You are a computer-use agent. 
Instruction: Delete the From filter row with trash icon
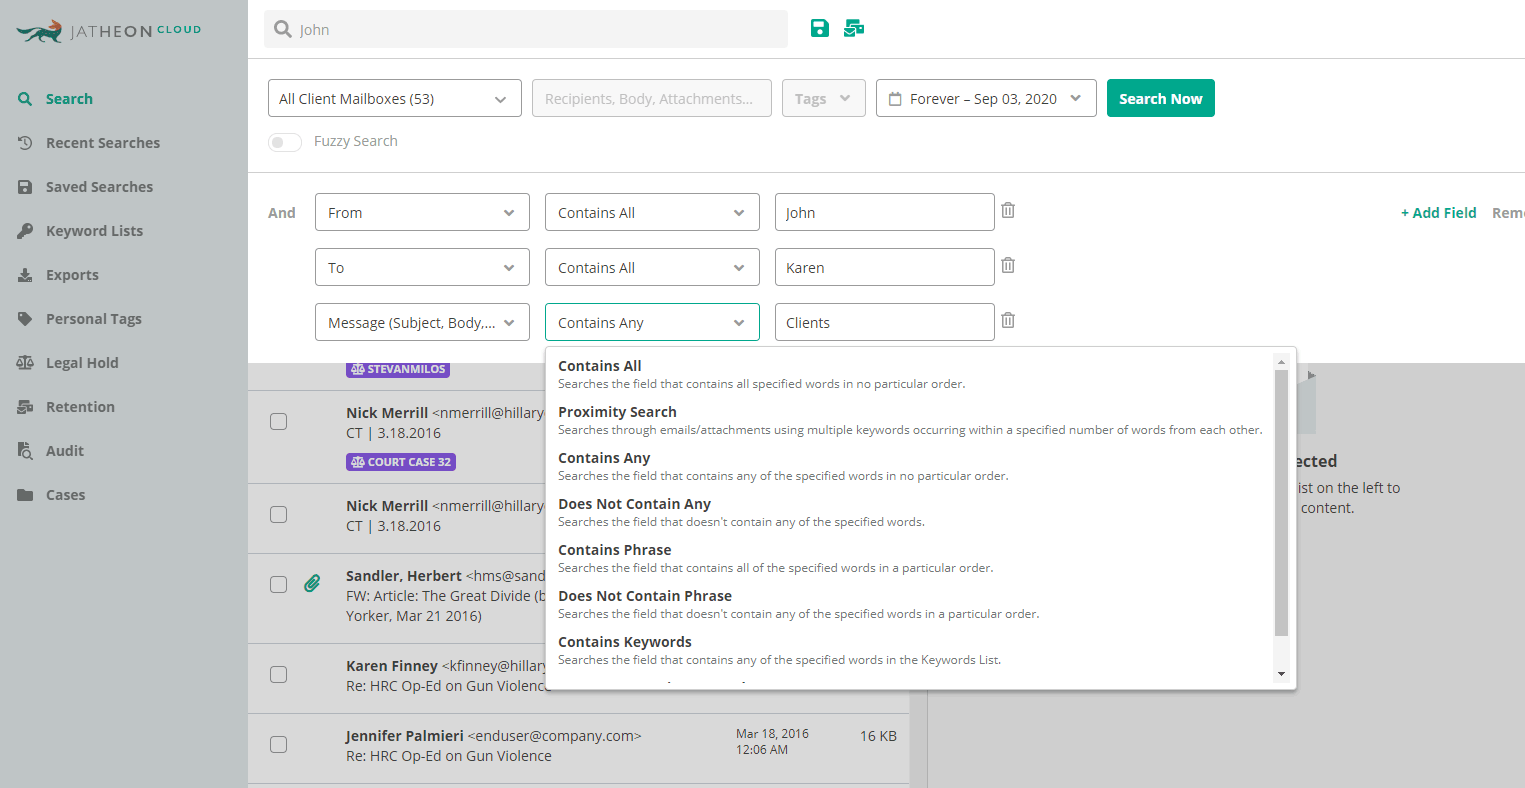(1008, 210)
